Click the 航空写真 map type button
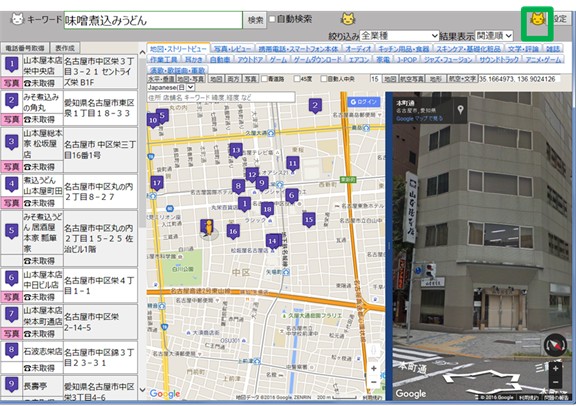 [411, 79]
